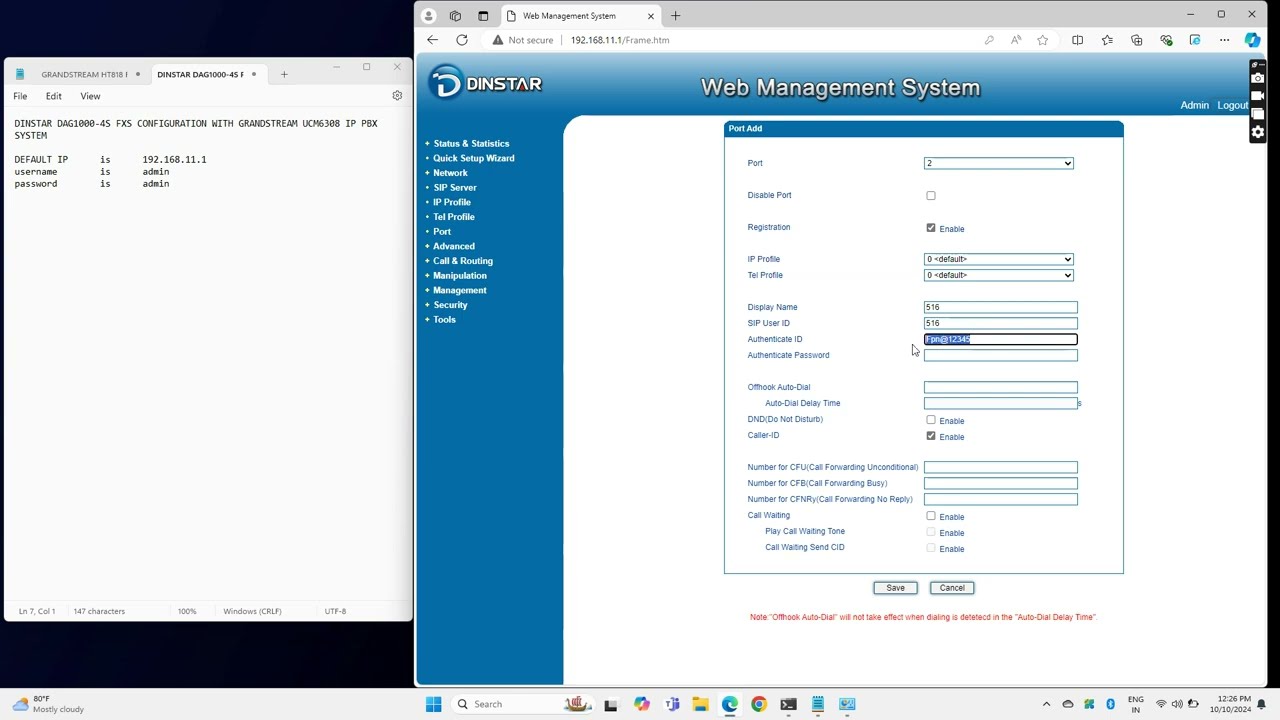Open Google Chrome from taskbar

coord(759,704)
